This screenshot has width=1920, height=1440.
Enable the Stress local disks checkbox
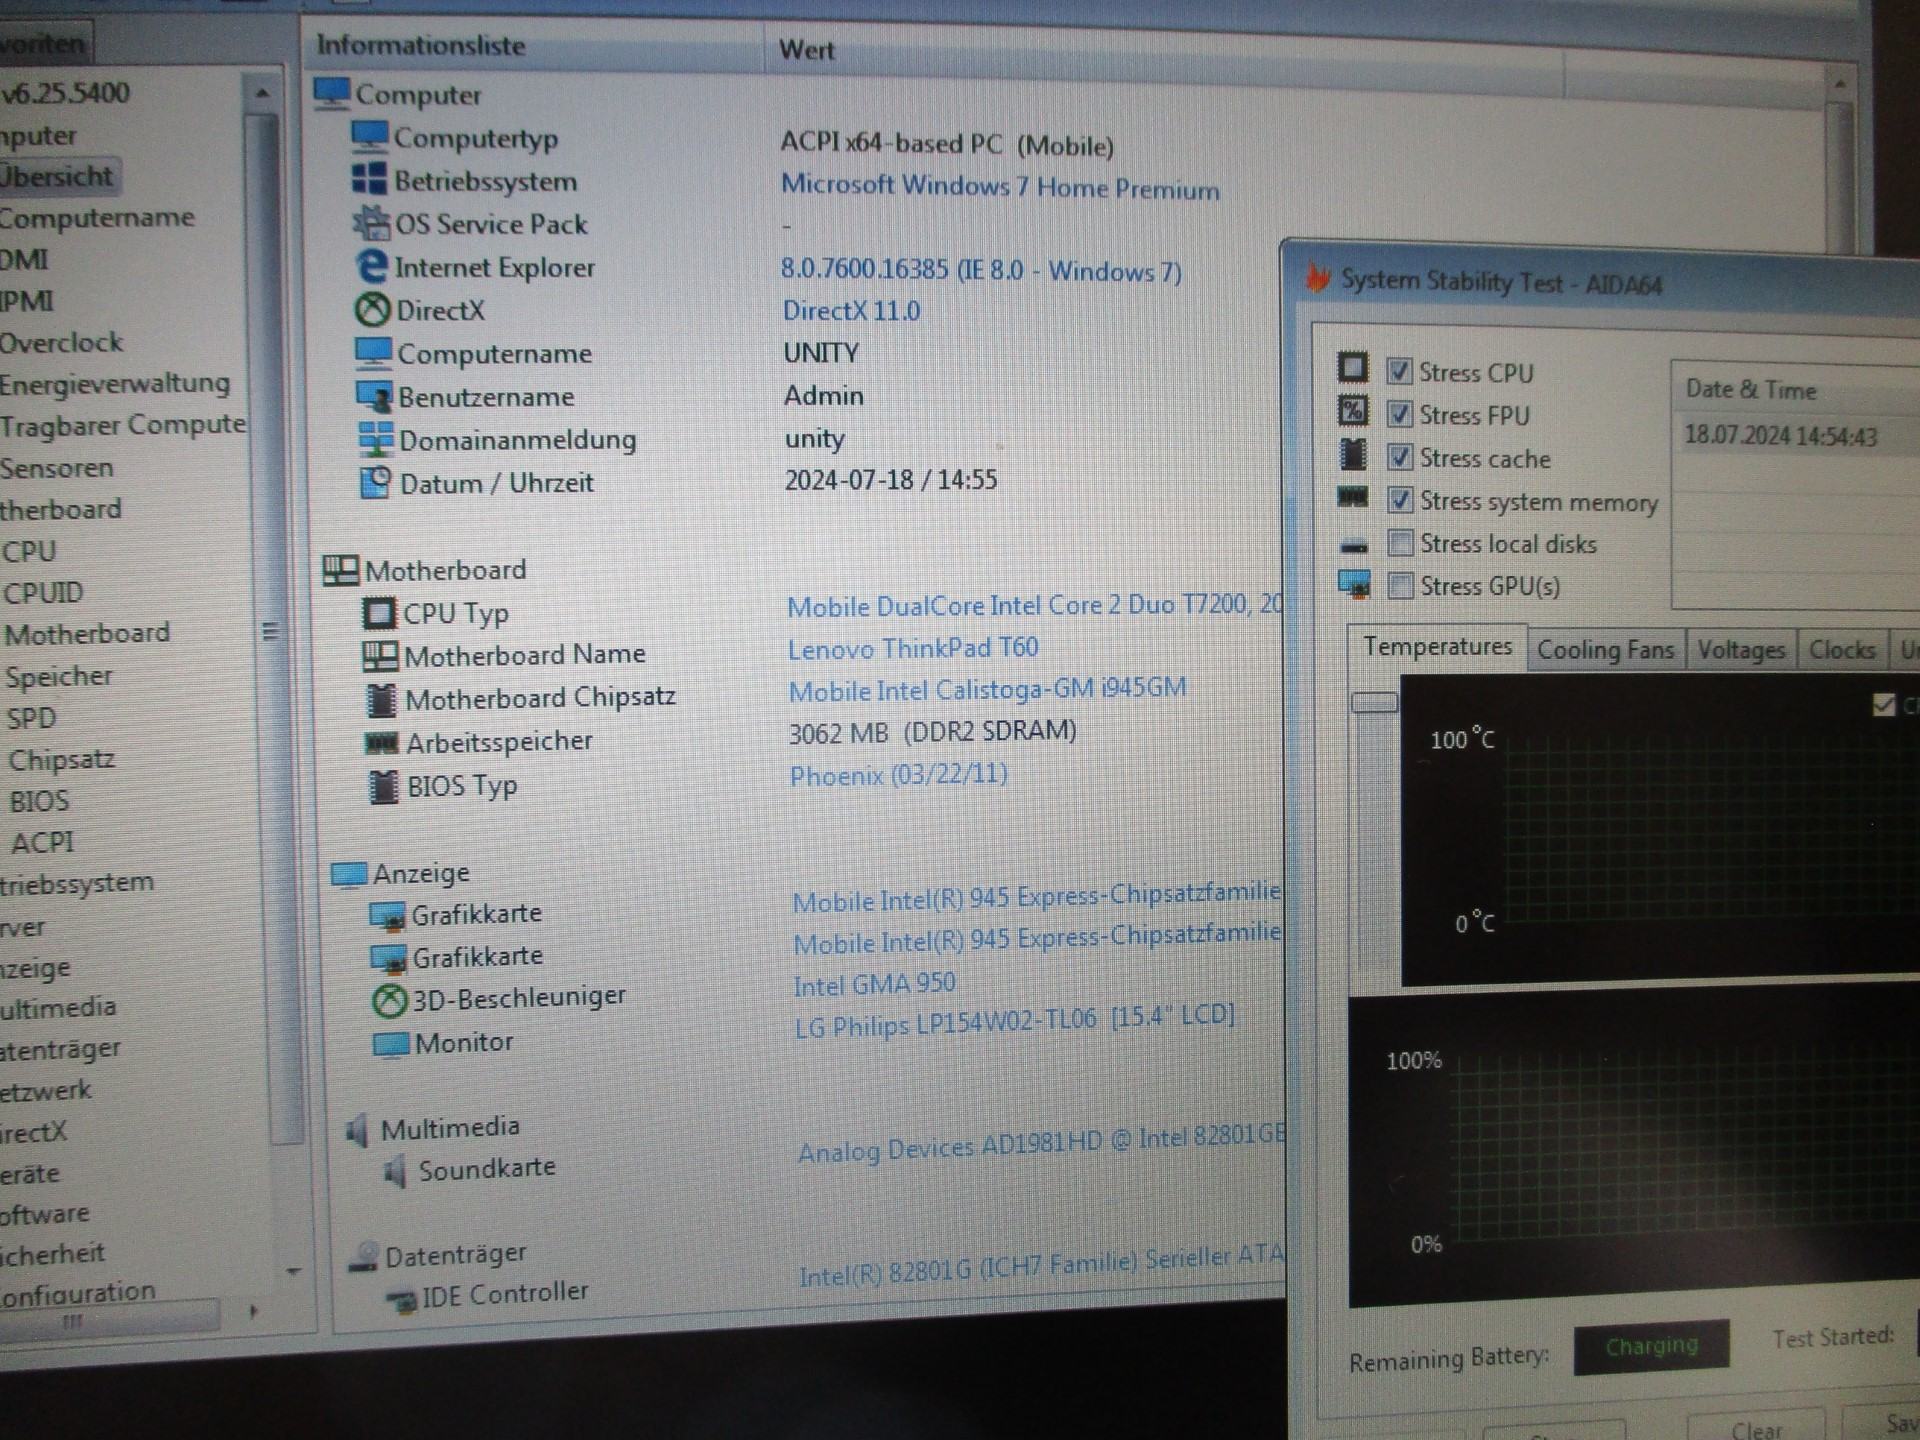tap(1401, 543)
